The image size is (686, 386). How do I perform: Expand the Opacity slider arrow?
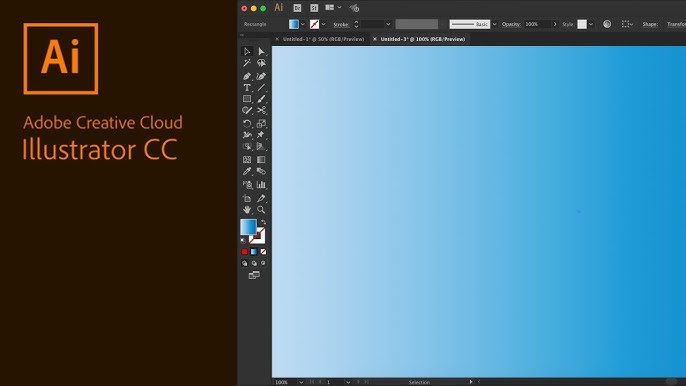pyautogui.click(x=555, y=24)
